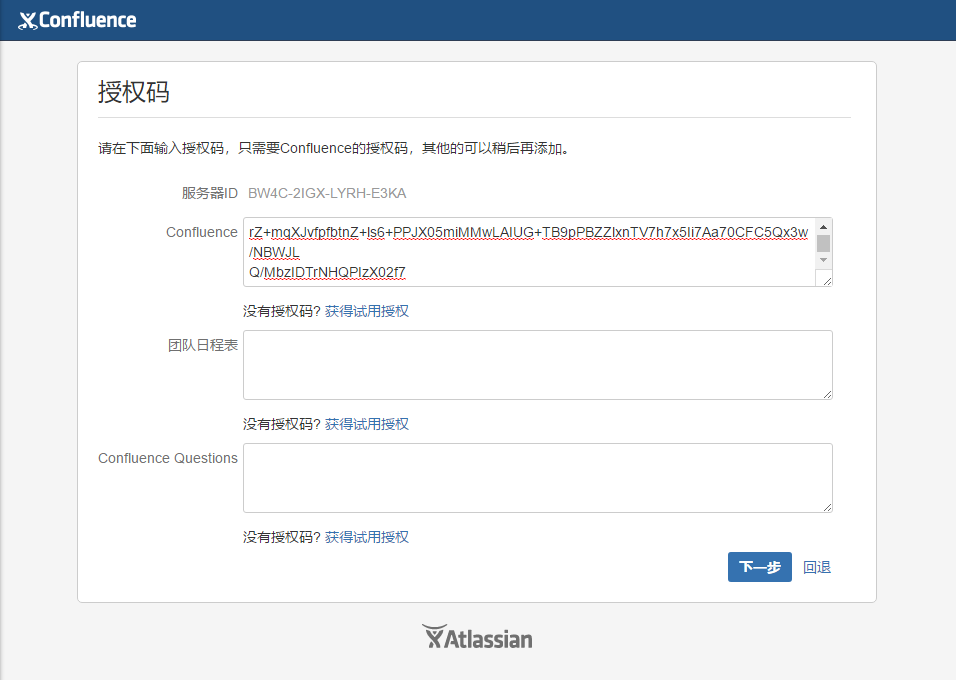Click the resize handle of the Confluence Questions box
The image size is (956, 680).
[827, 507]
